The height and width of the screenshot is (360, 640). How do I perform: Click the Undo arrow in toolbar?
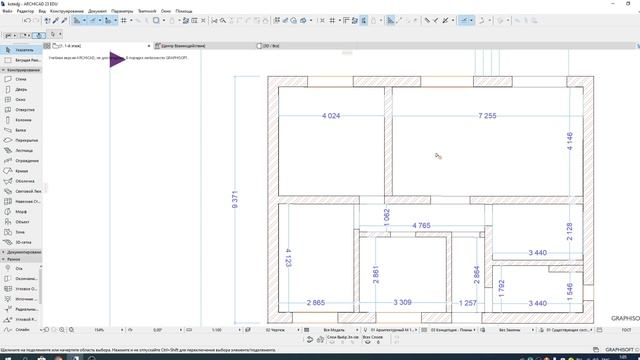pyautogui.click(x=27, y=20)
